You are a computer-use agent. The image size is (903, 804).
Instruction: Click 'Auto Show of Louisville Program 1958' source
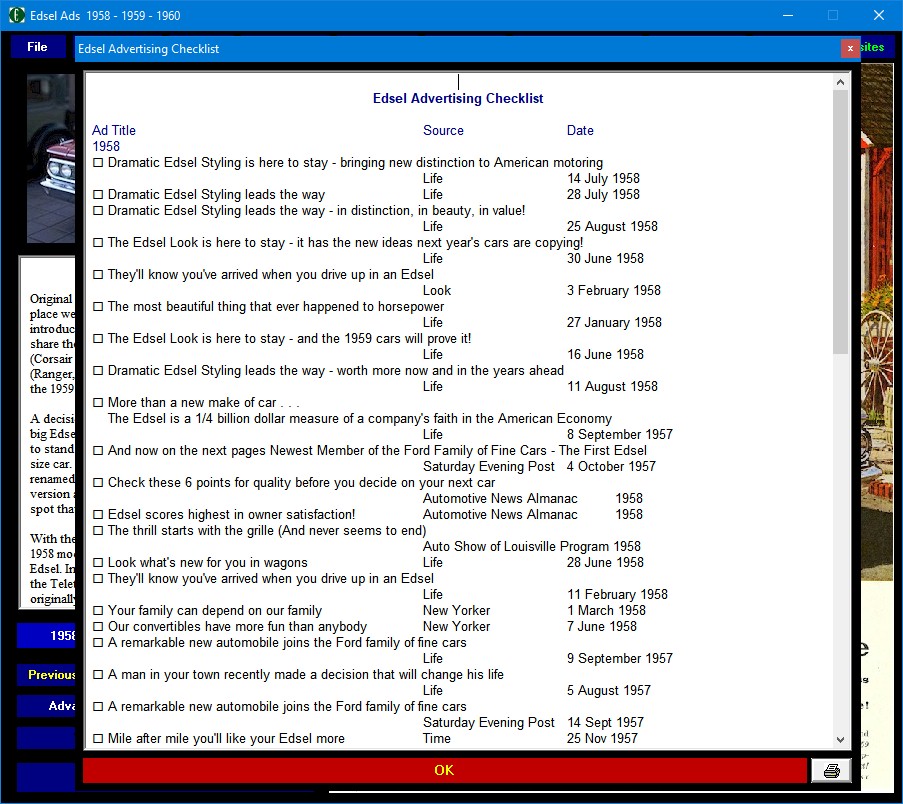(x=532, y=547)
